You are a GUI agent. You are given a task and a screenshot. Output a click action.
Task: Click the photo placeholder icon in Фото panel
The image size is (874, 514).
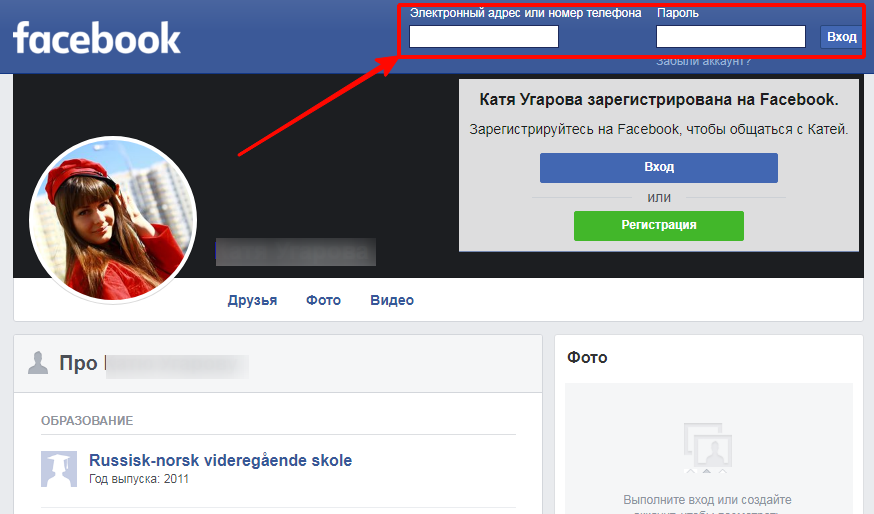coord(708,448)
